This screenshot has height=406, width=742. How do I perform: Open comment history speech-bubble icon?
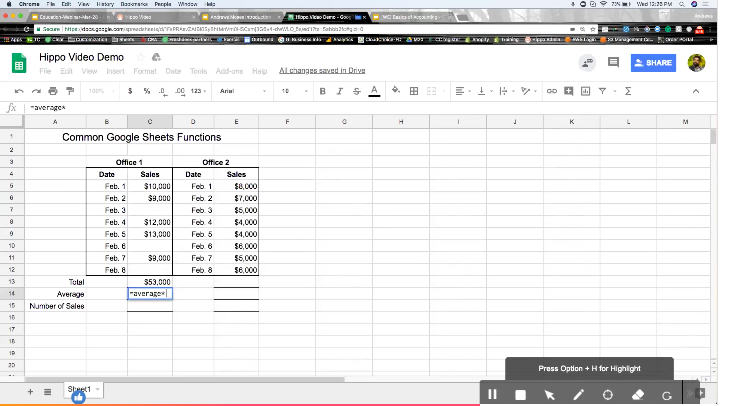(x=613, y=62)
